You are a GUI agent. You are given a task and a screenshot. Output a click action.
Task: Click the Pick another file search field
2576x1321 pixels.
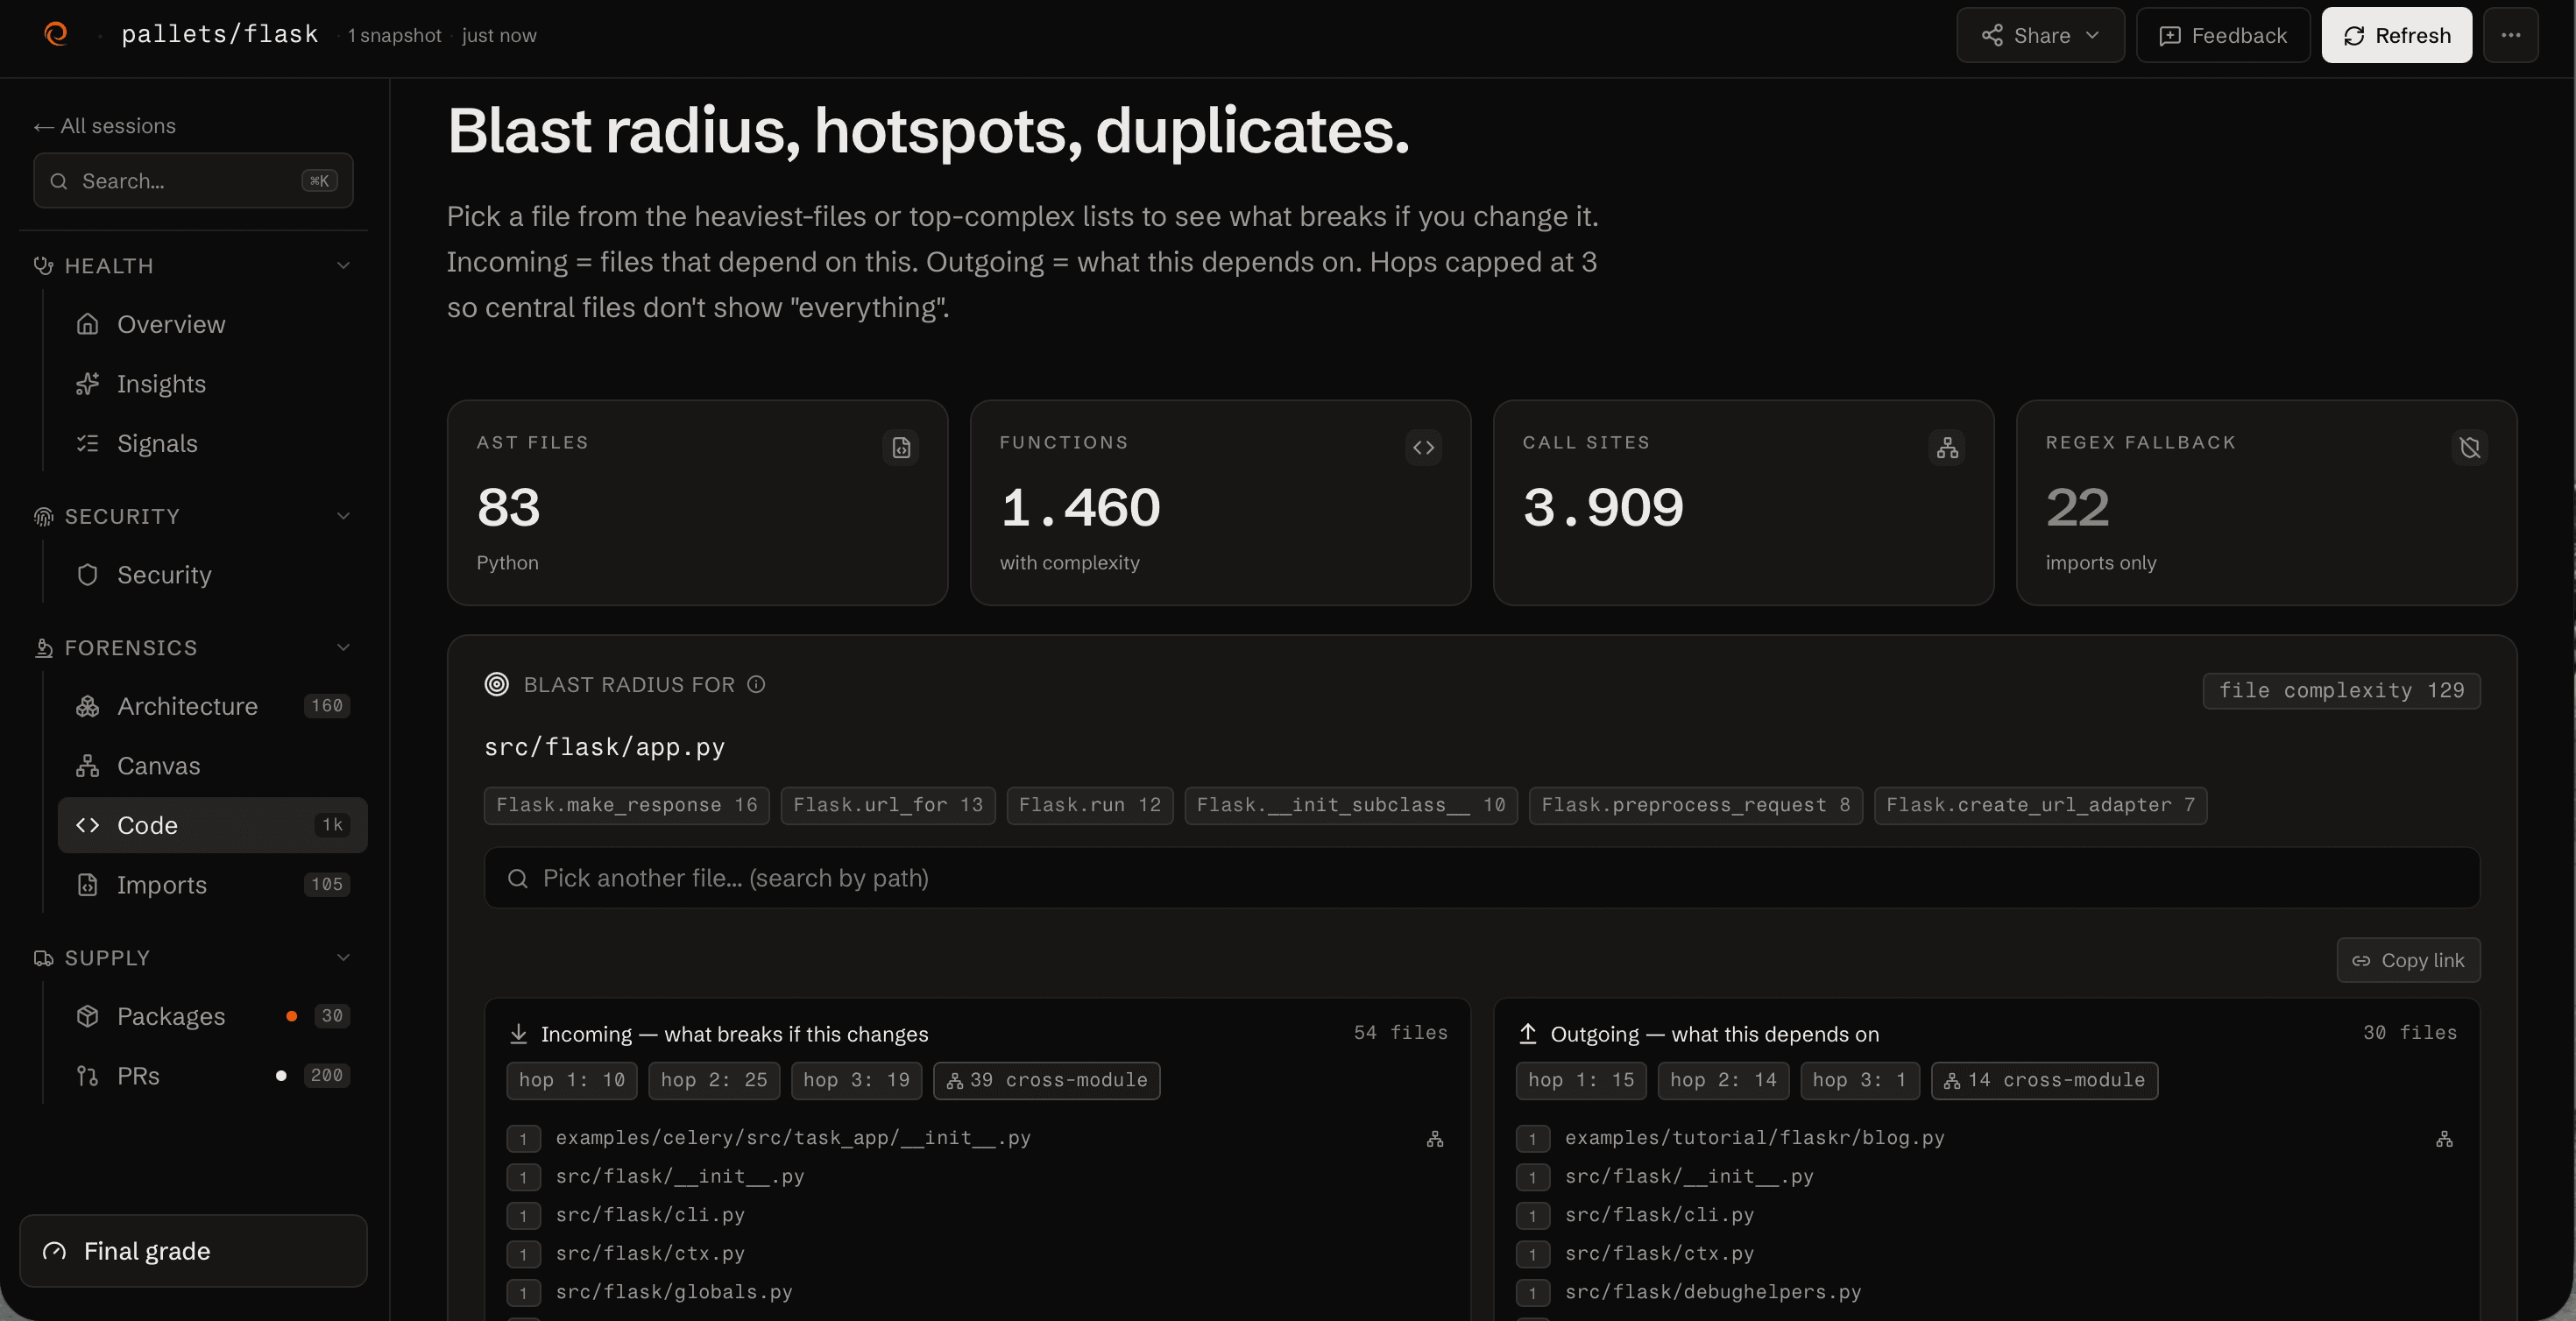(x=1482, y=878)
